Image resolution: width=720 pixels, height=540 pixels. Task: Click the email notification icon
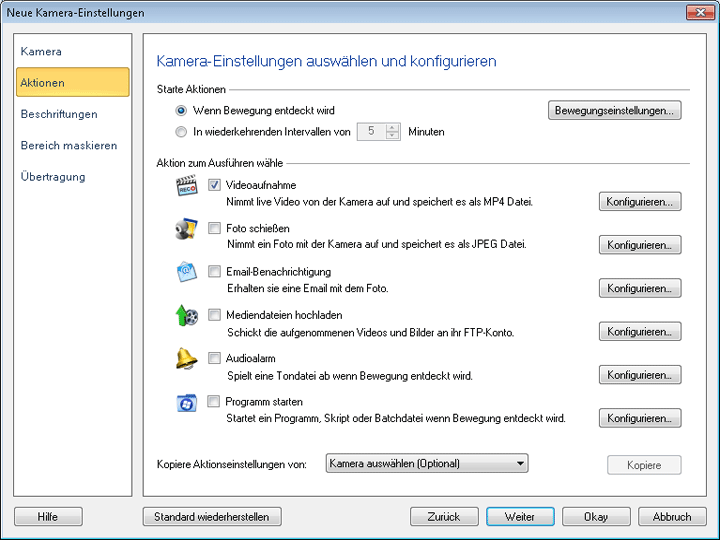(185, 274)
